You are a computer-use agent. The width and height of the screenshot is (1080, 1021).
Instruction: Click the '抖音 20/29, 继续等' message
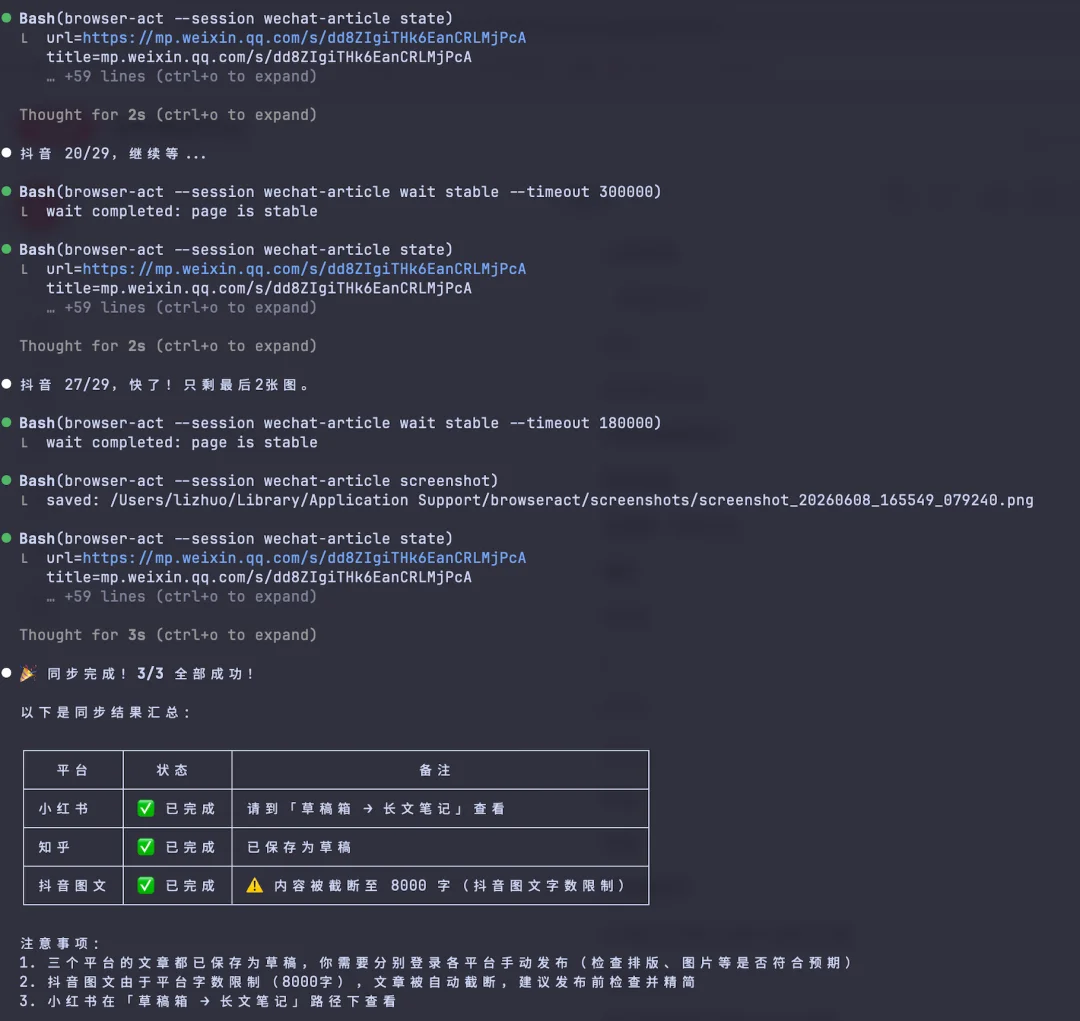point(113,153)
